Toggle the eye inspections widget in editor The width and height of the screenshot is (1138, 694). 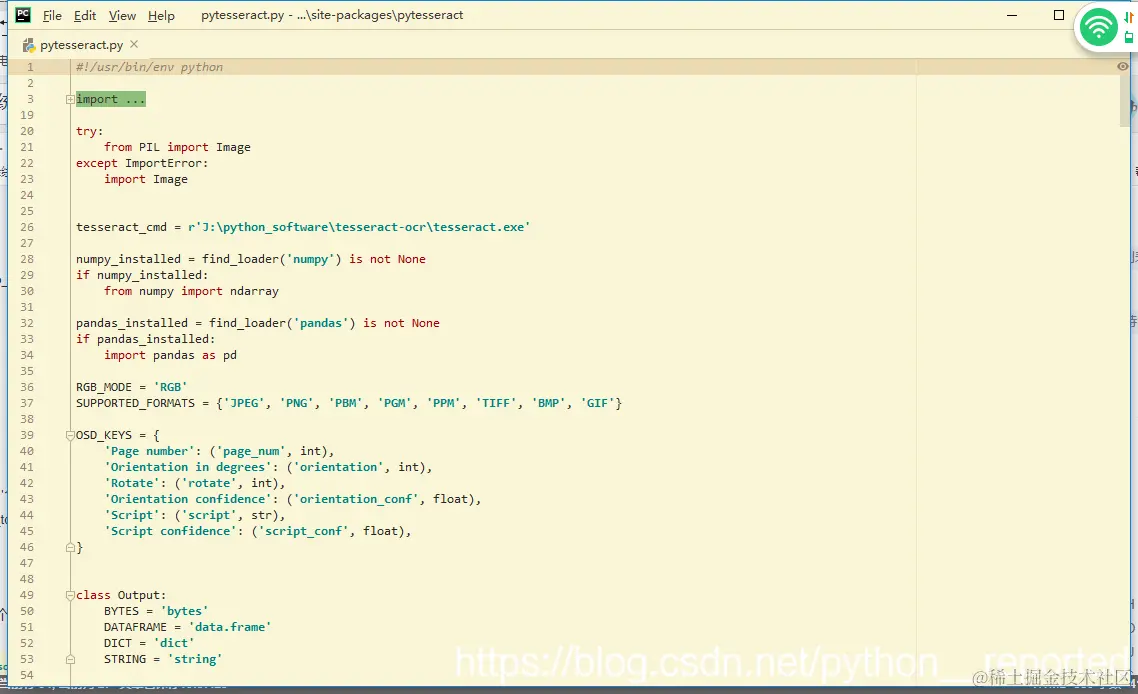point(1122,66)
